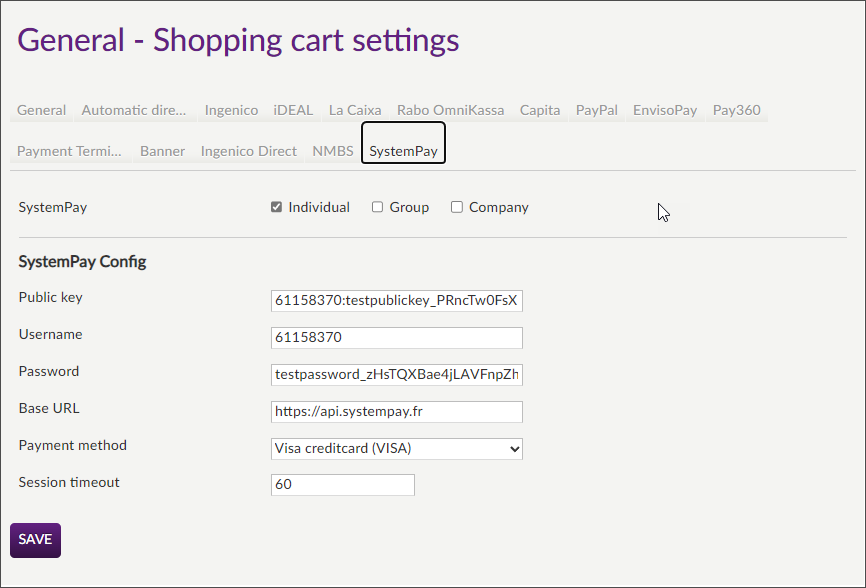Select the Base URL input field
Image resolution: width=866 pixels, height=588 pixels.
(396, 411)
